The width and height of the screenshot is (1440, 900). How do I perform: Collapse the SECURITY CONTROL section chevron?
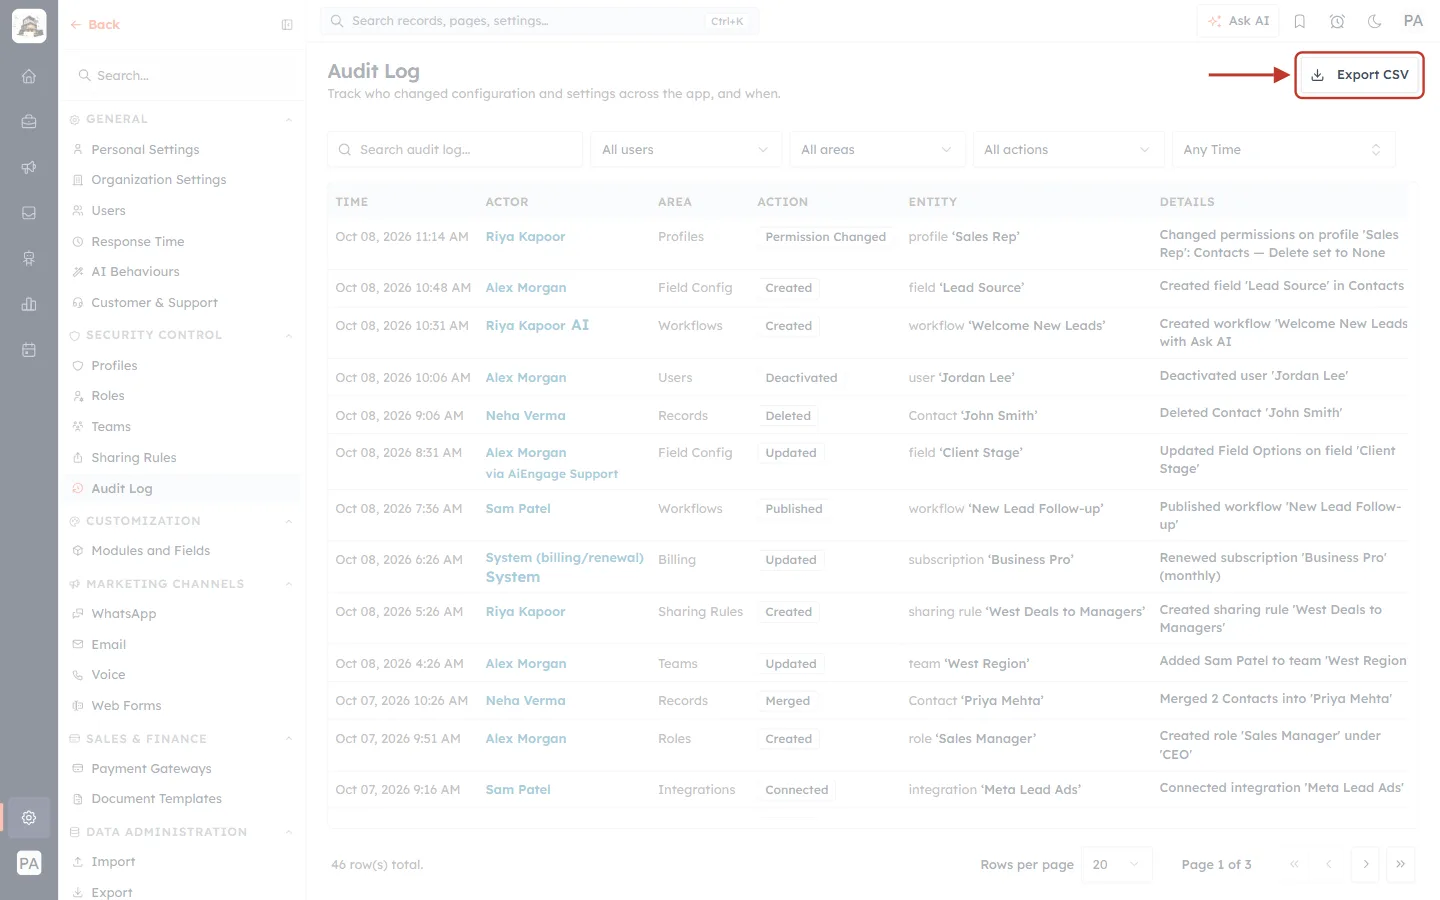[289, 336]
